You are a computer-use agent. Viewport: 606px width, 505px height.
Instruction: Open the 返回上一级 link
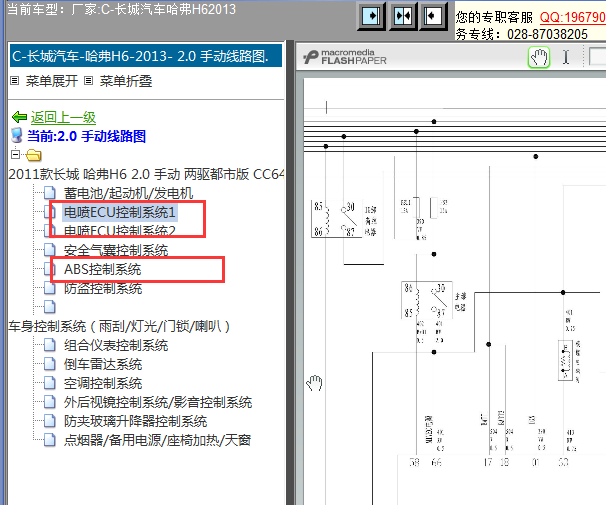[x=63, y=117]
